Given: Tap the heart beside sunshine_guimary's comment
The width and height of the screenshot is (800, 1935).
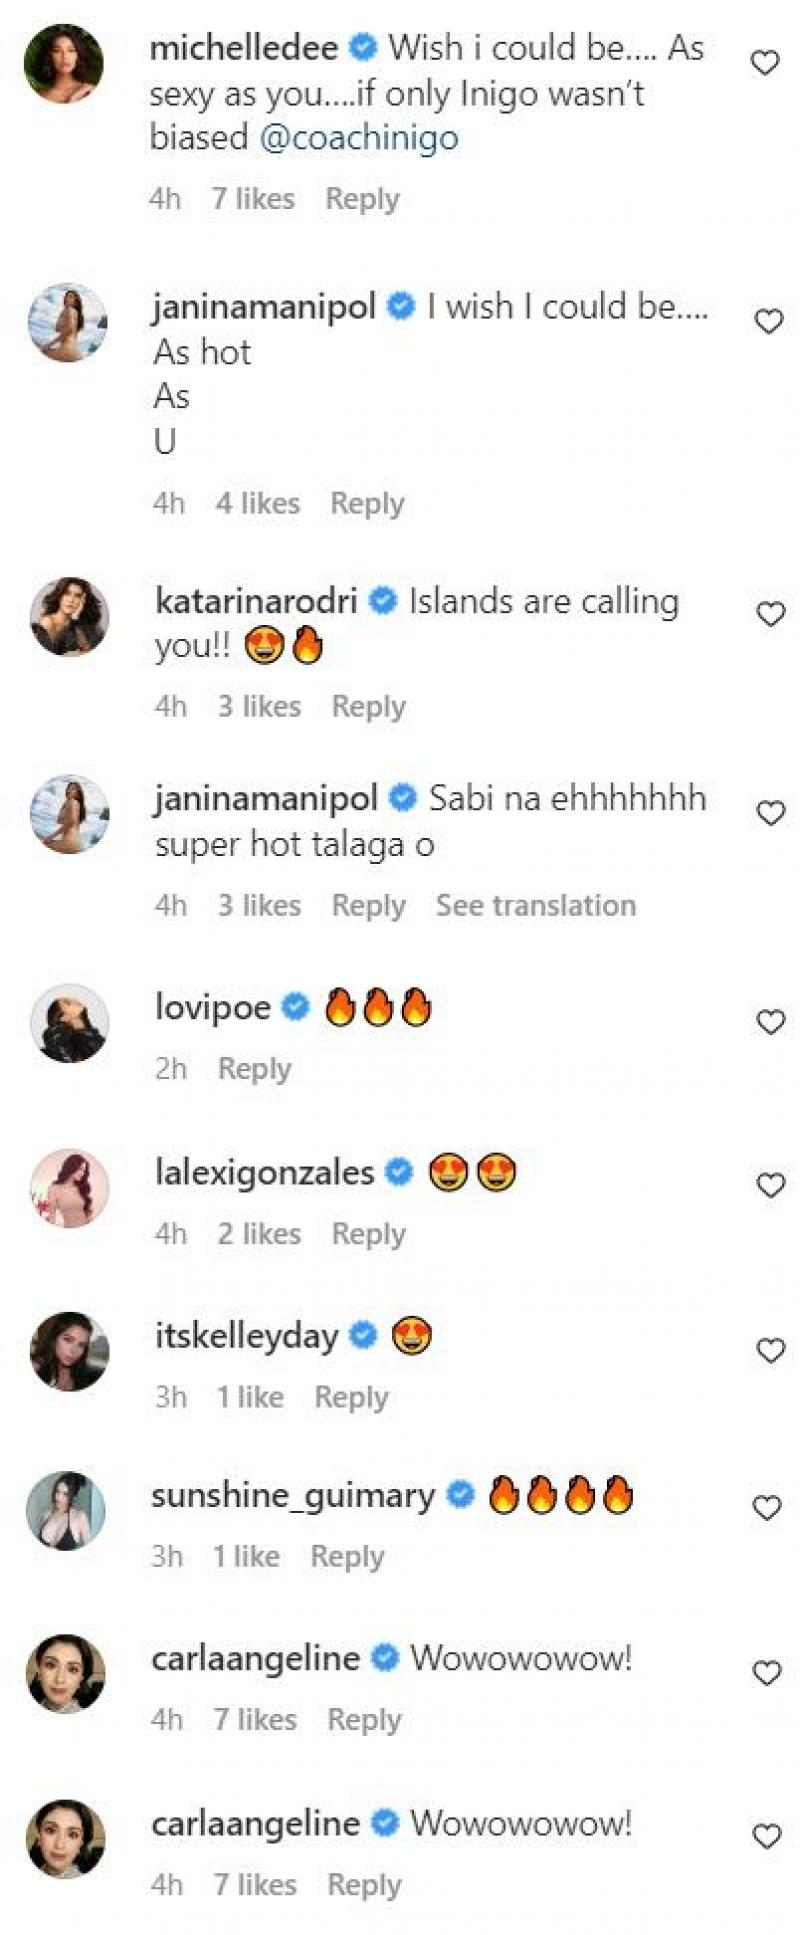Looking at the screenshot, I should coord(767,1508).
